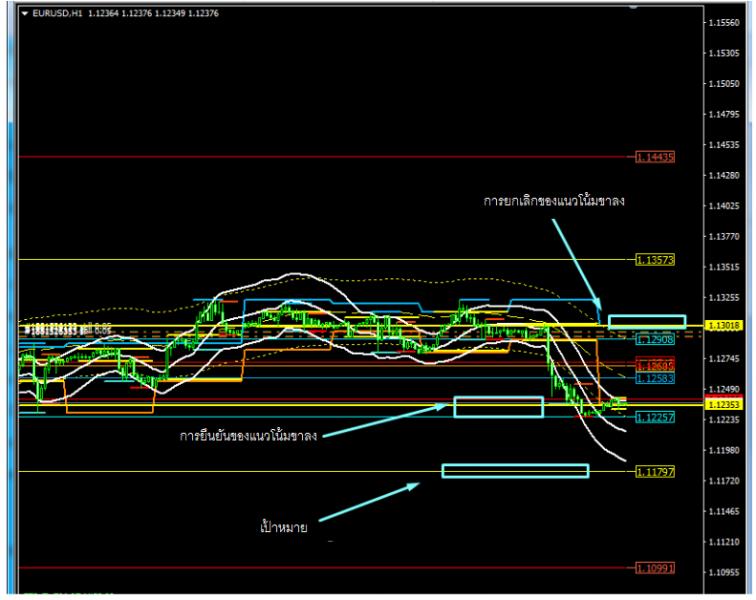Click the EURUSD,H1 symbol title
Screen dimensions: 756x600
(57, 14)
